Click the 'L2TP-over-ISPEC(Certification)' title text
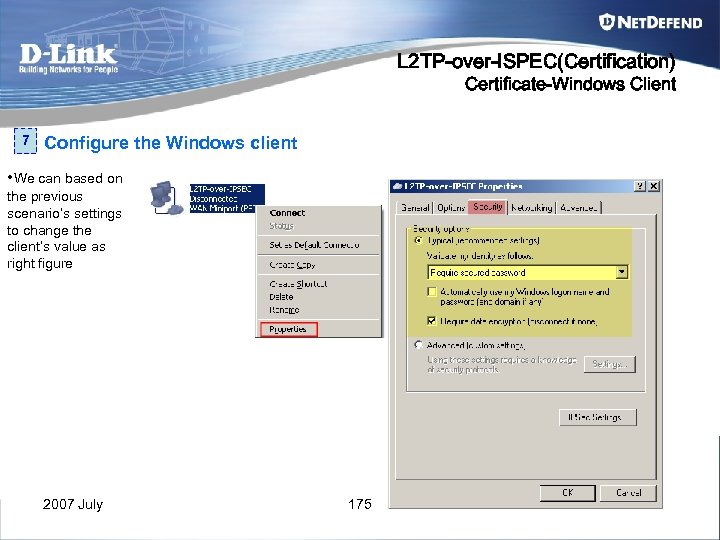The height and width of the screenshot is (540, 720). tap(536, 61)
